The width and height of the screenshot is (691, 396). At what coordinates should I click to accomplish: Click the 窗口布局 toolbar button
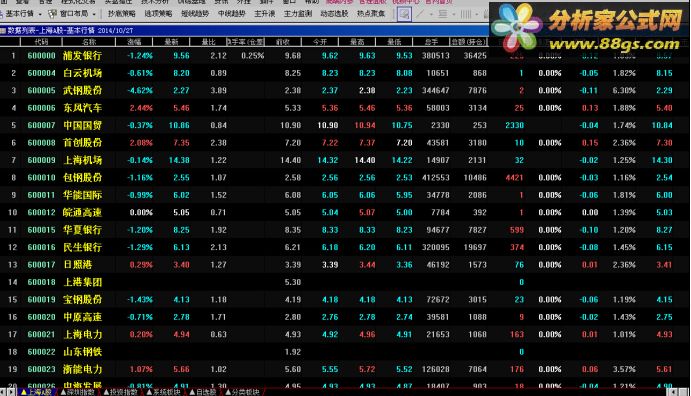pyautogui.click(x=73, y=14)
